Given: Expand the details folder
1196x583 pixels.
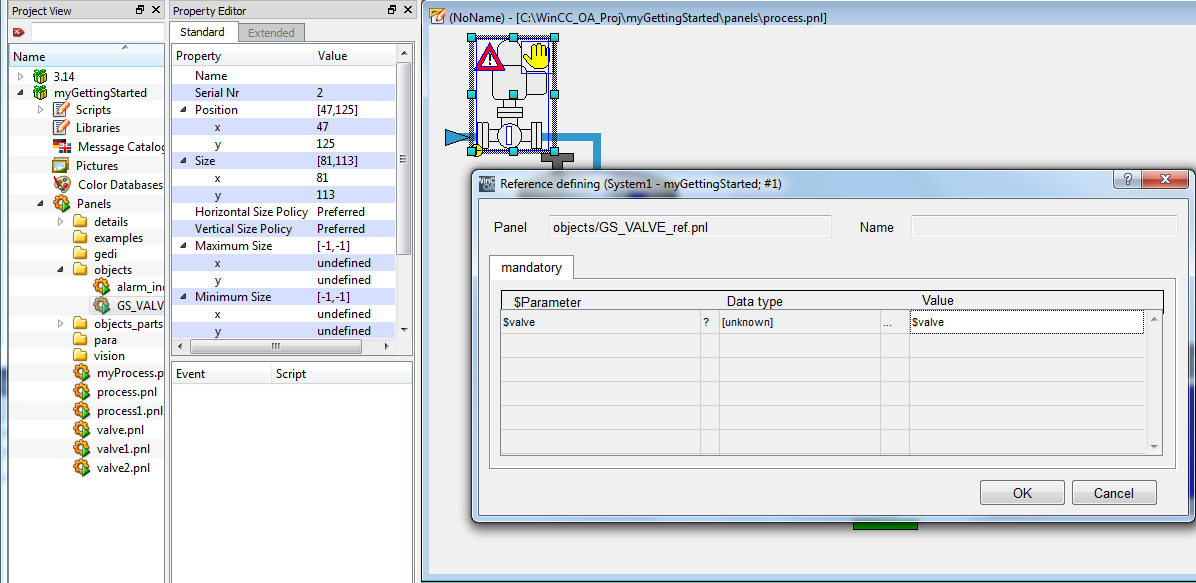Looking at the screenshot, I should tap(61, 222).
